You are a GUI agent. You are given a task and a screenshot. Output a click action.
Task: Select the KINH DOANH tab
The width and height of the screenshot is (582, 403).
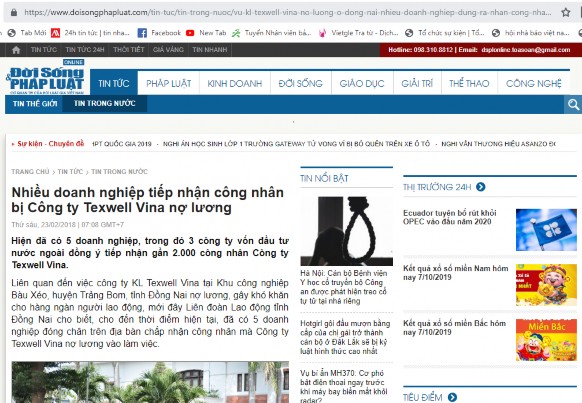[x=235, y=83]
